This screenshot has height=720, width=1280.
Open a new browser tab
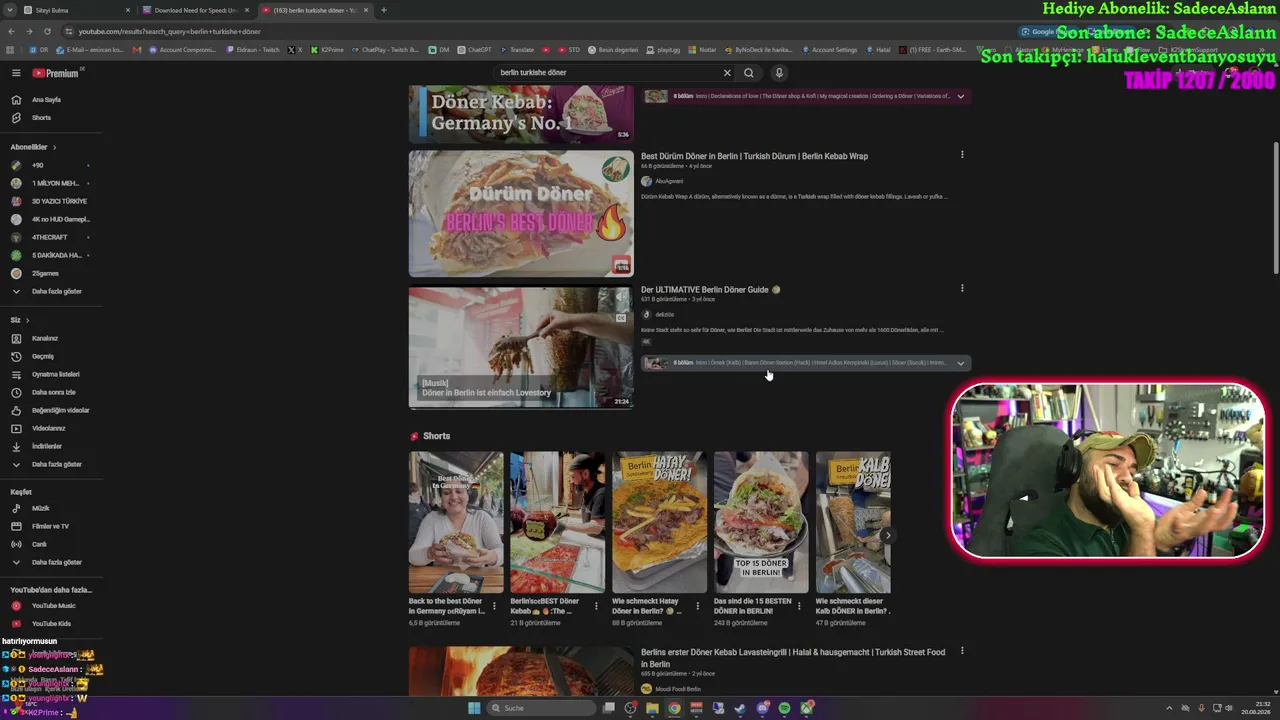(384, 10)
